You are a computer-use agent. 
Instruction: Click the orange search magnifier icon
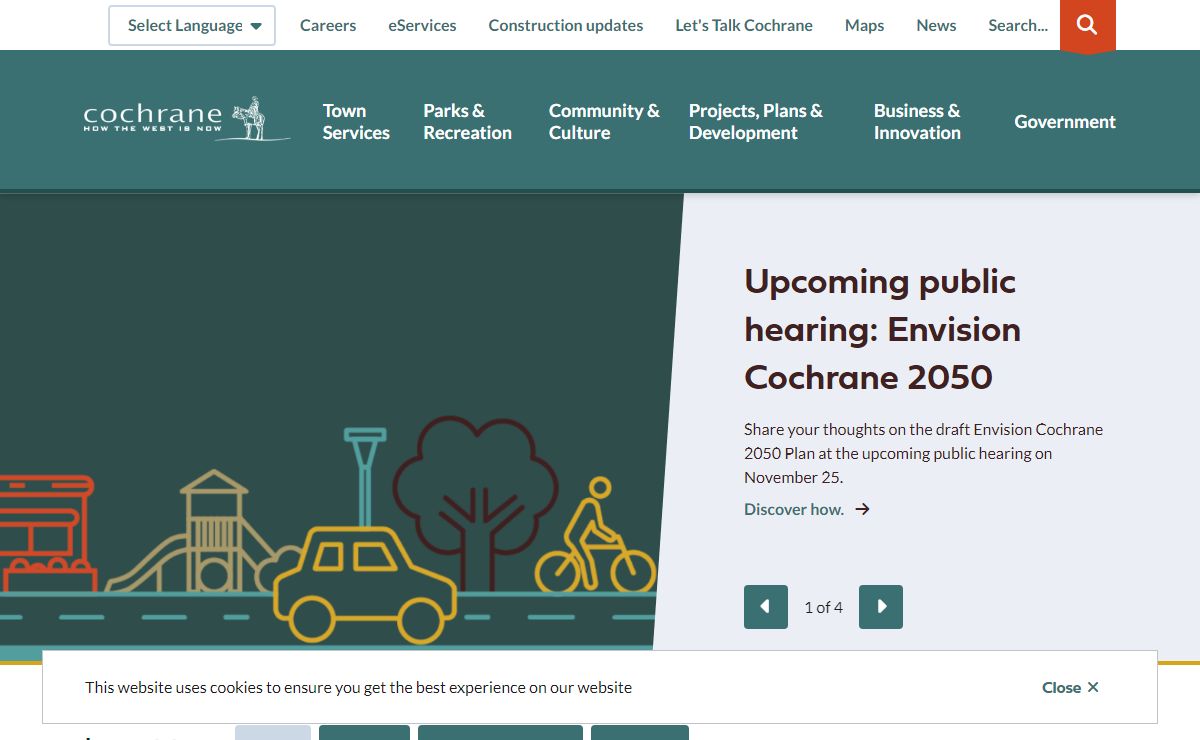tap(1087, 25)
